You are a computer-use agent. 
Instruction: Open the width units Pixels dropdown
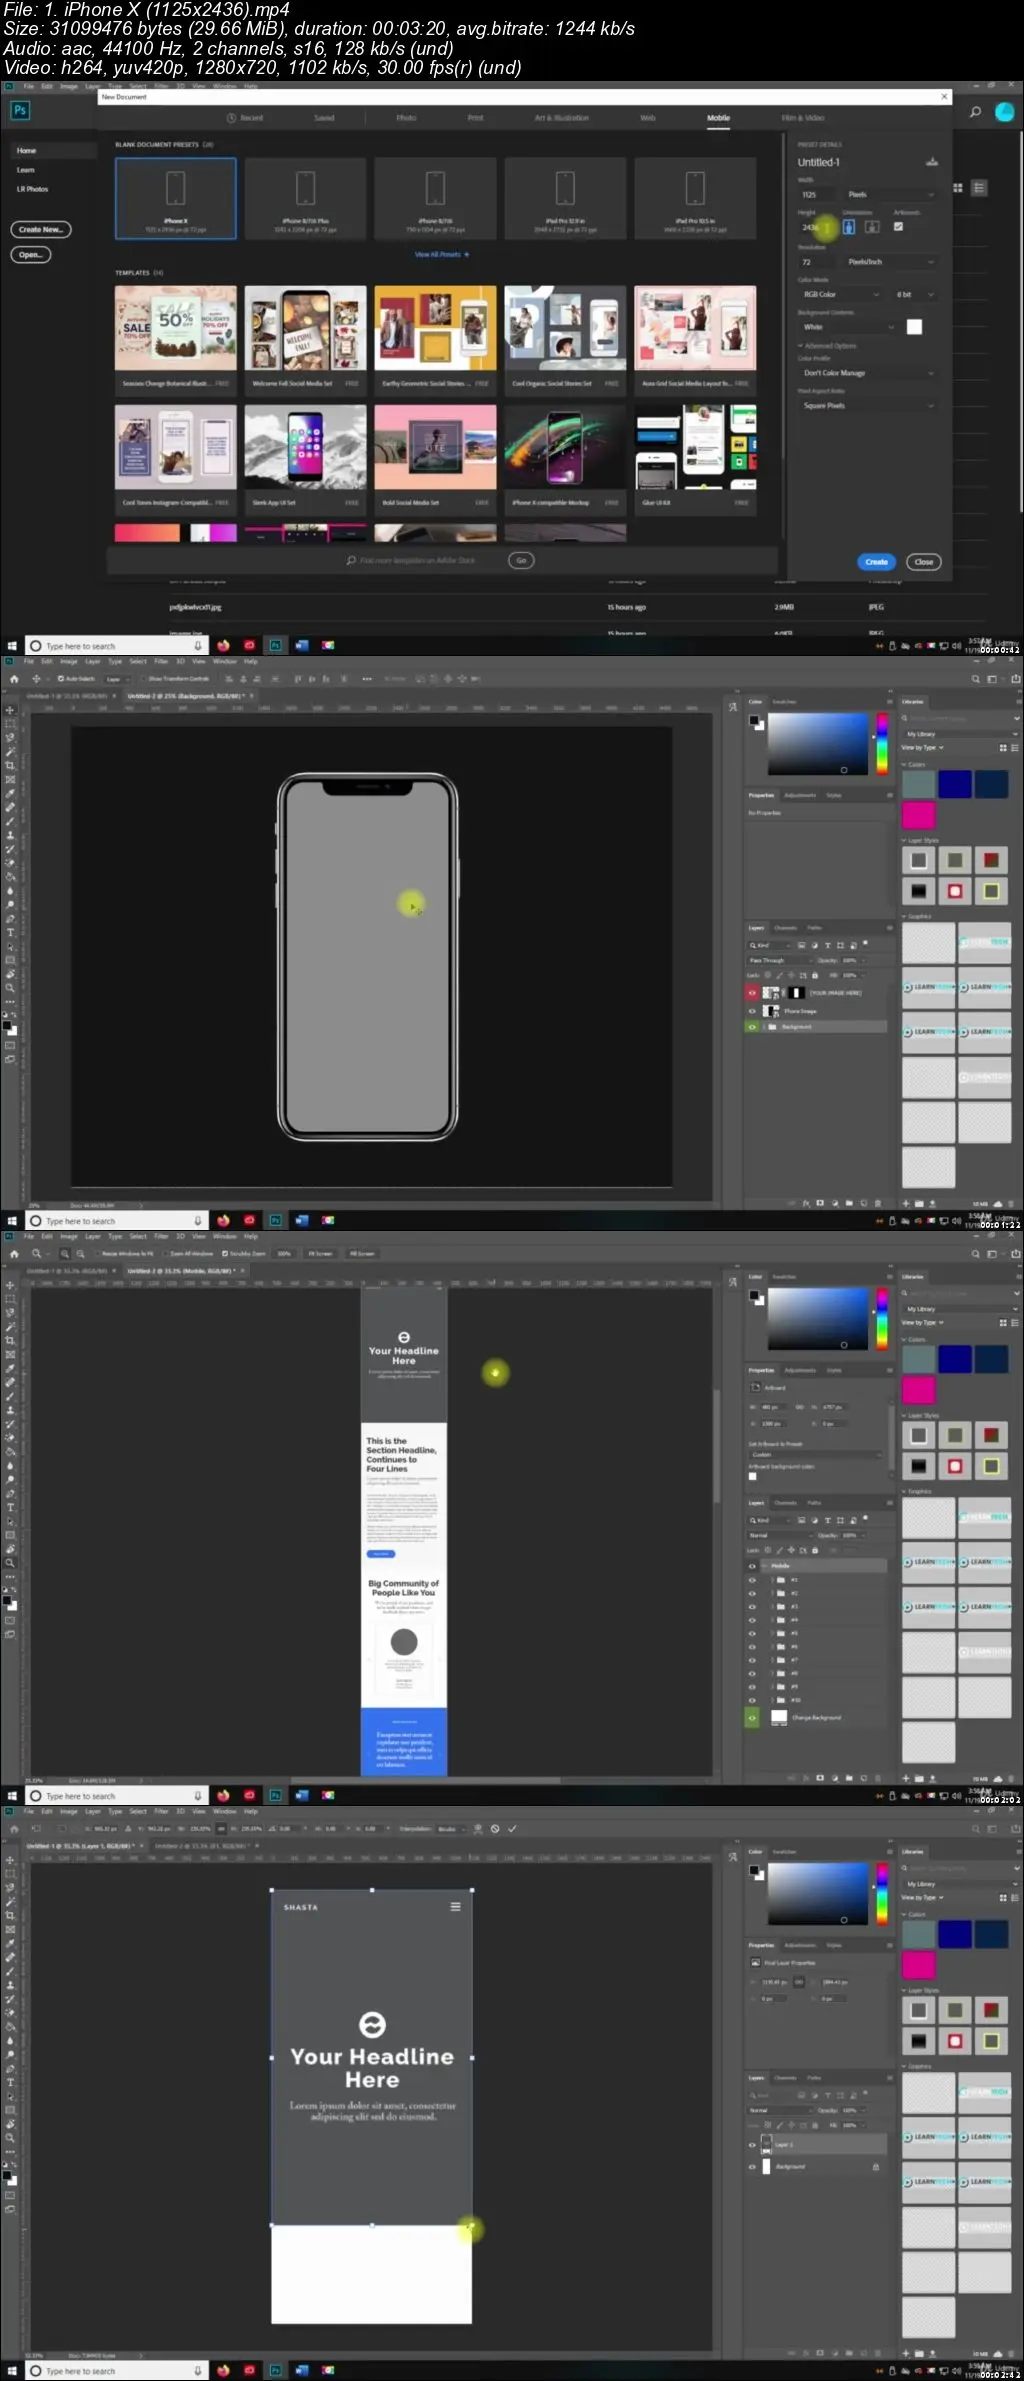[890, 195]
